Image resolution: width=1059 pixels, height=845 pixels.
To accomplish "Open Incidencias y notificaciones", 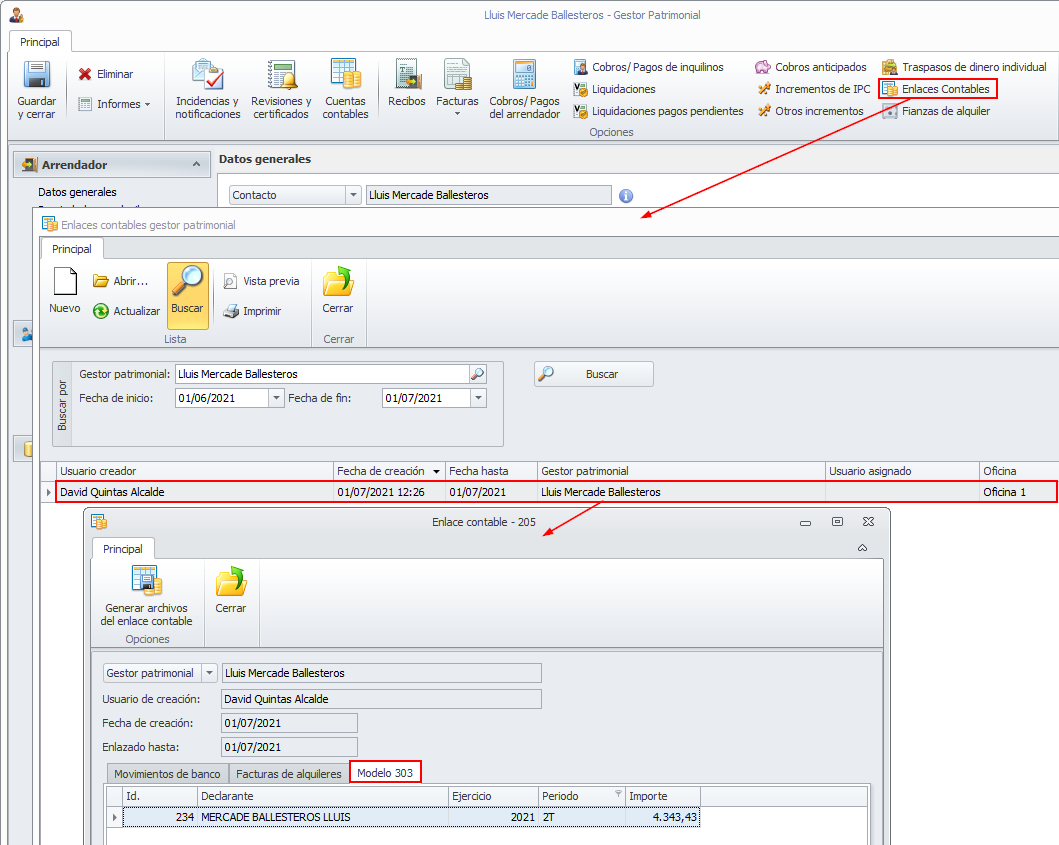I will pos(207,90).
